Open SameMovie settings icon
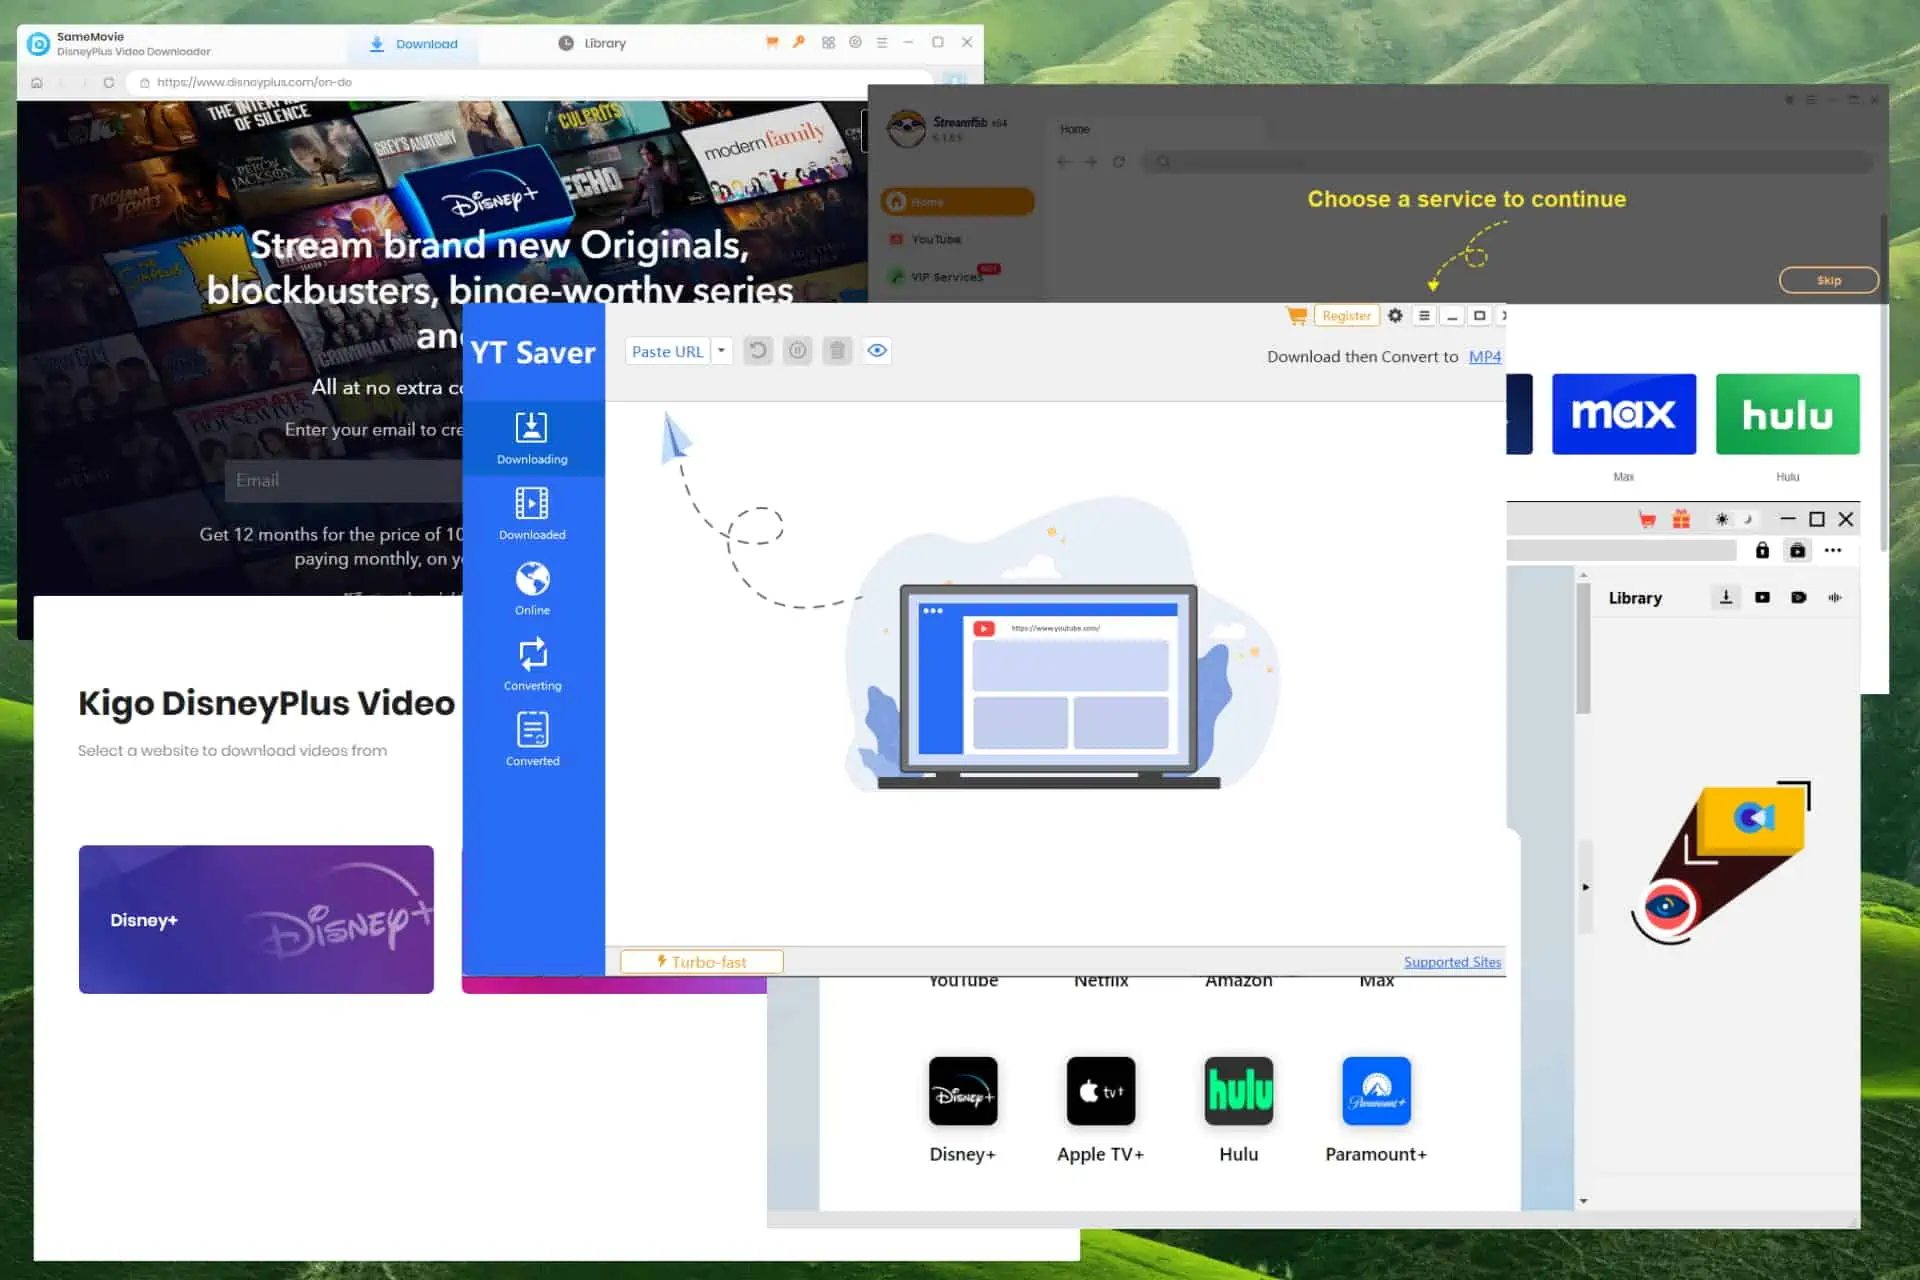Screen dimensions: 1920x1280 click(x=855, y=42)
